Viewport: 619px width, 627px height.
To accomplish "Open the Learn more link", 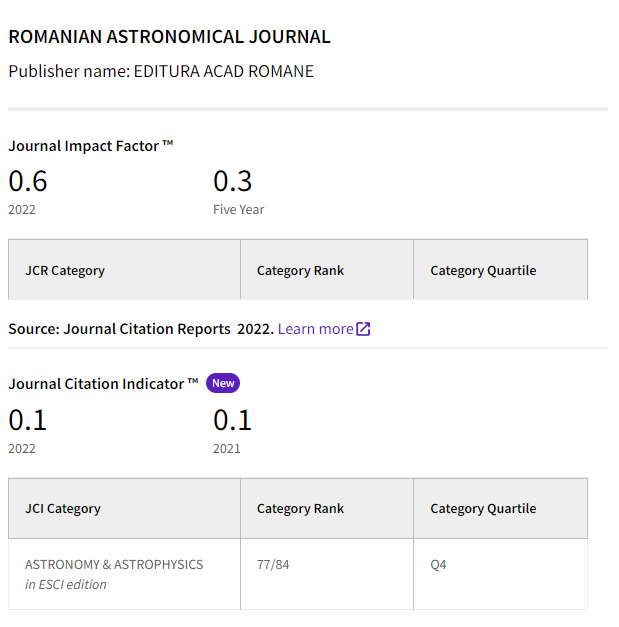I will coord(315,329).
